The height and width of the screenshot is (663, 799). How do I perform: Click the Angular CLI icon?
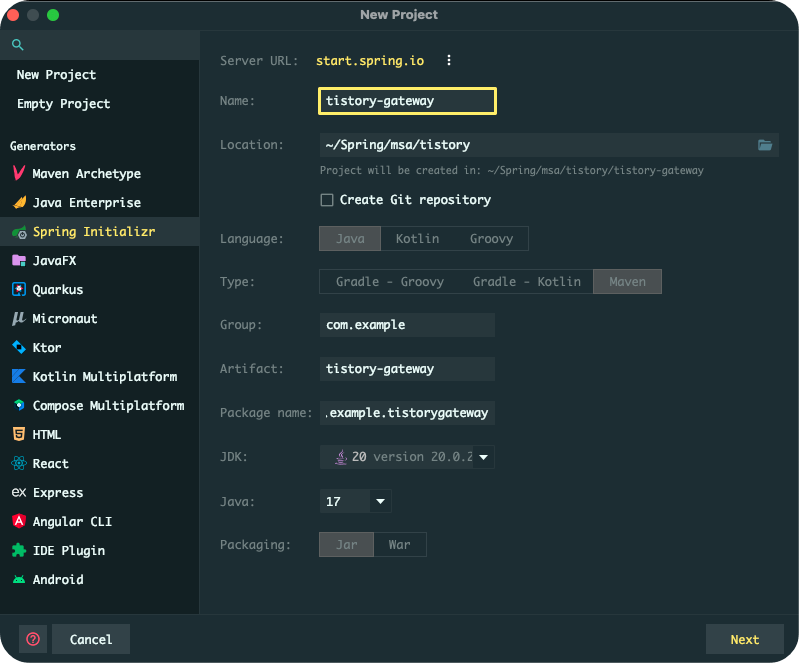tap(19, 521)
